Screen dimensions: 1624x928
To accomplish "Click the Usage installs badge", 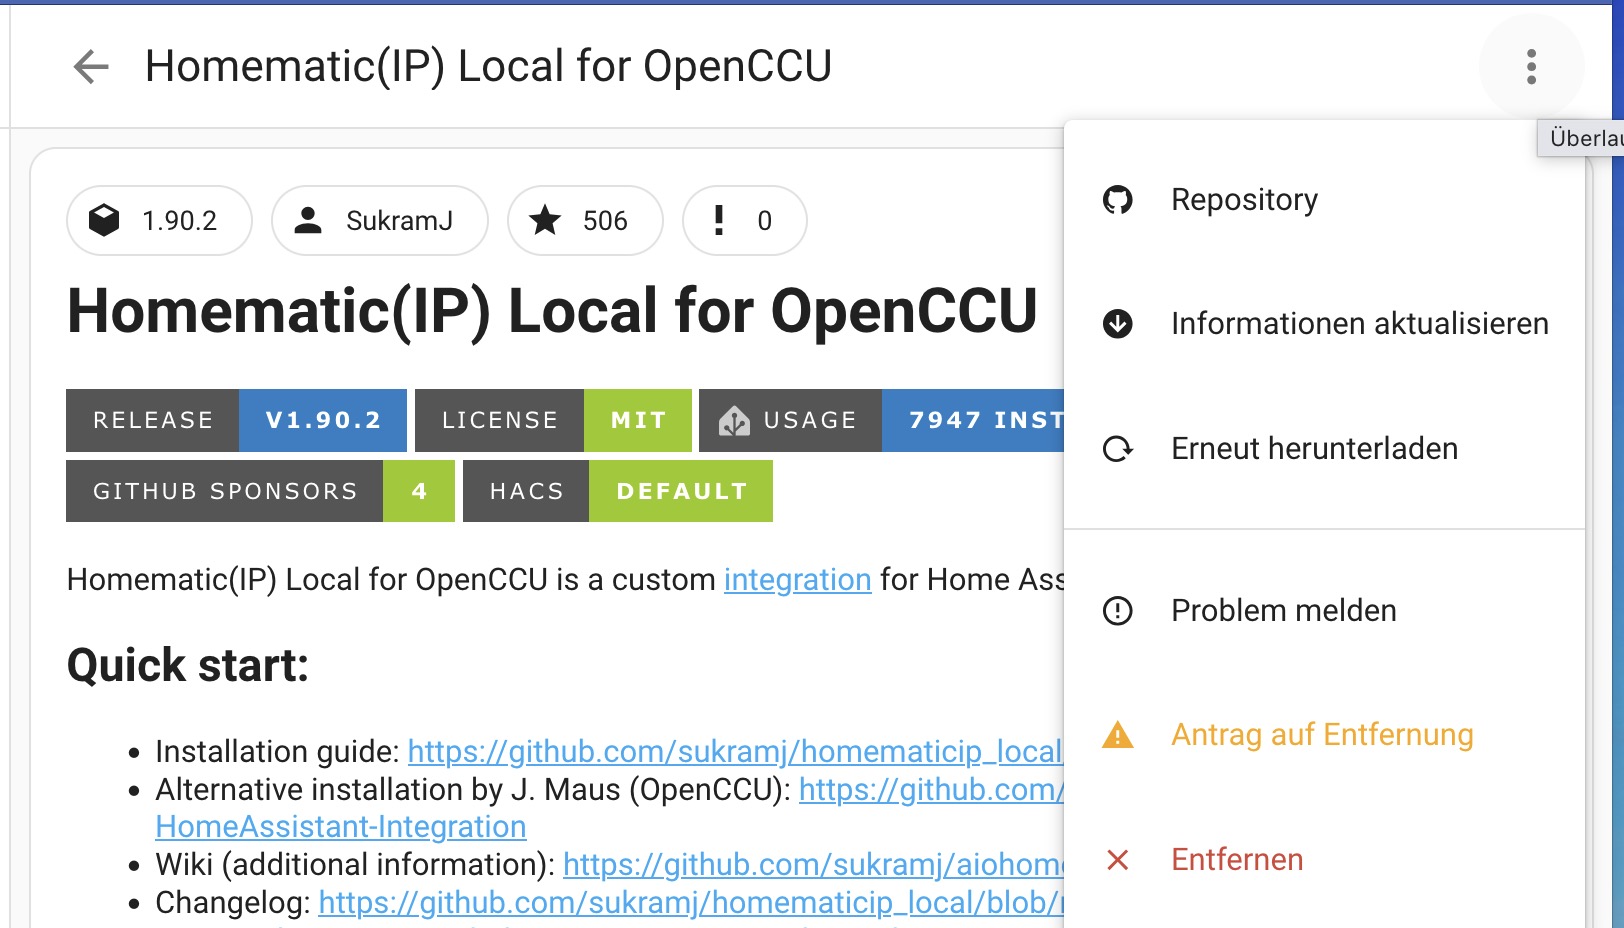I will coord(880,421).
